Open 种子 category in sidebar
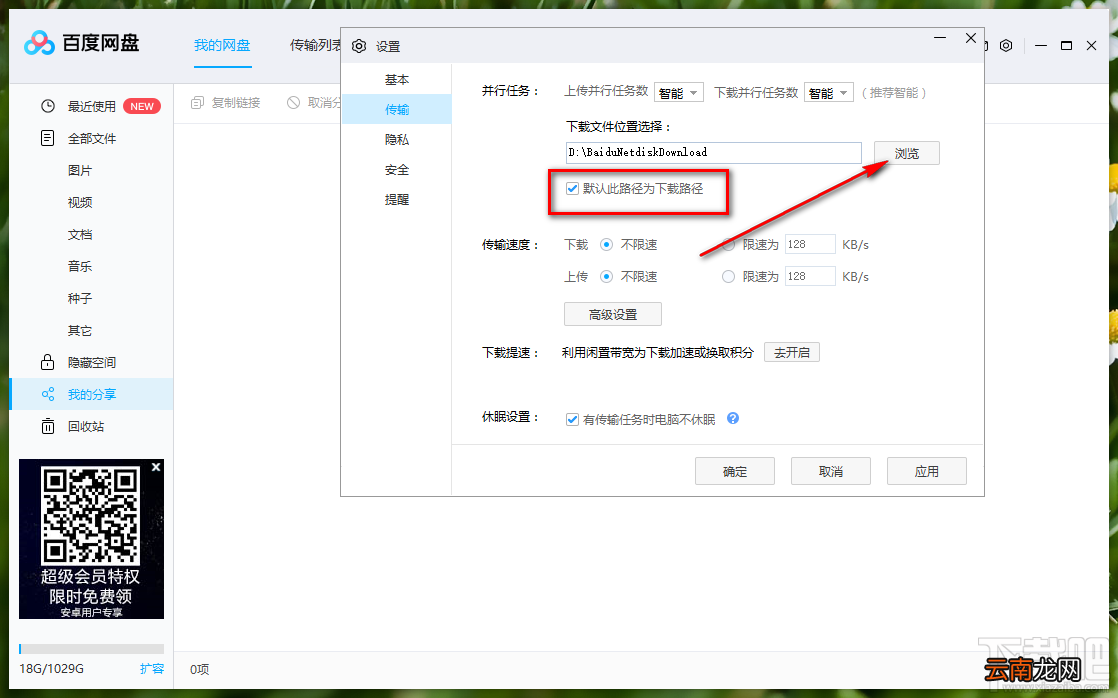 coord(80,298)
